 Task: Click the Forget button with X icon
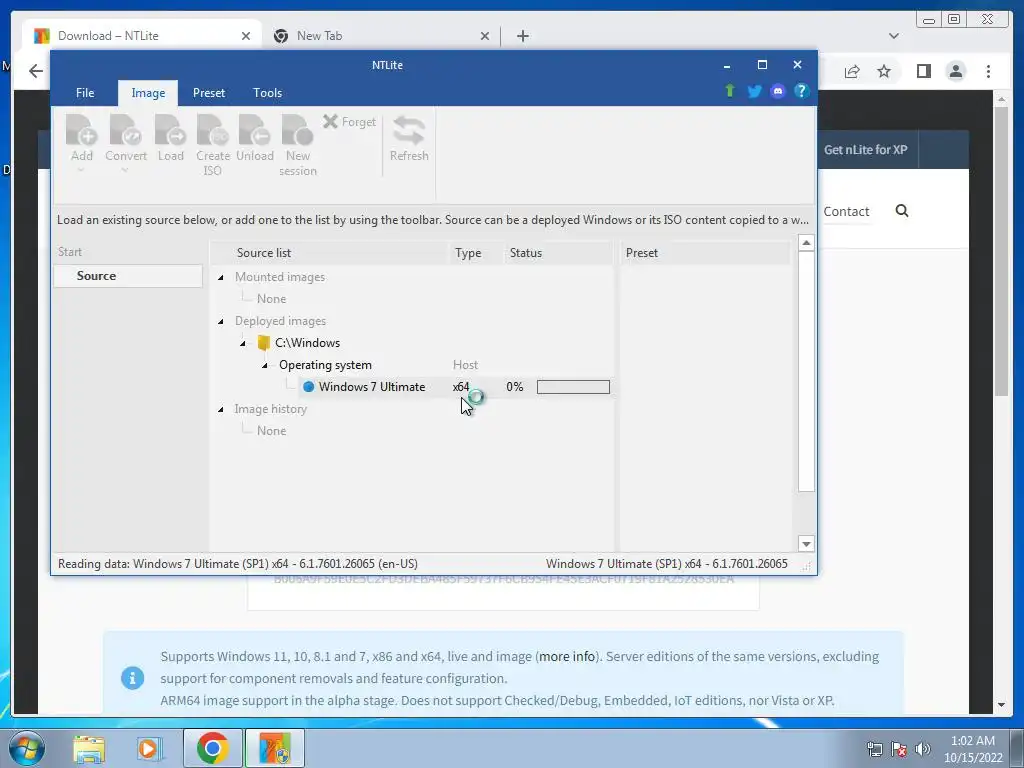point(349,121)
